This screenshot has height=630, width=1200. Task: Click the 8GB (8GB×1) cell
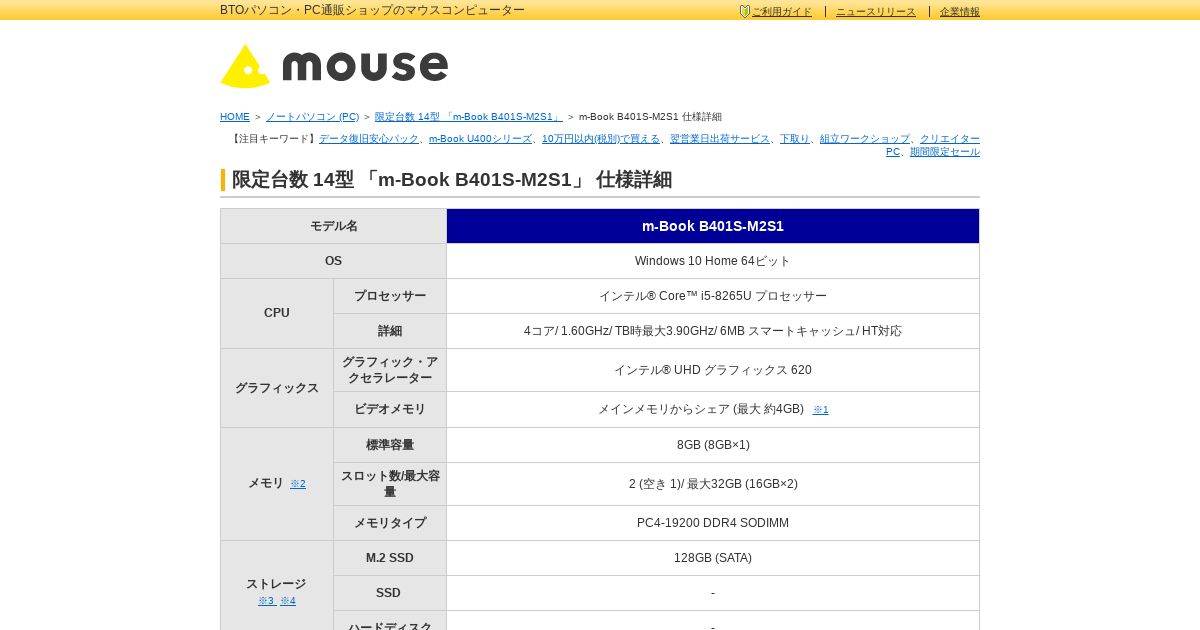coord(713,445)
